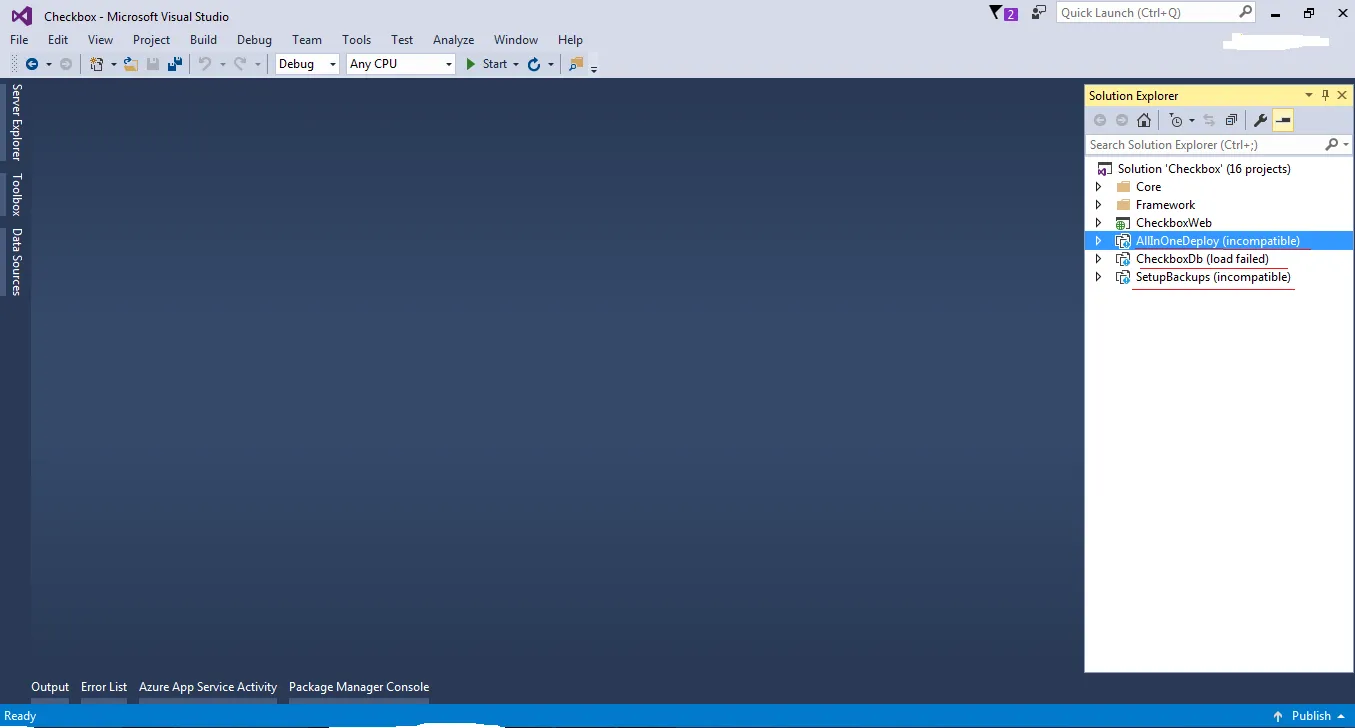Expand the SetupBackups project node

(x=1098, y=277)
